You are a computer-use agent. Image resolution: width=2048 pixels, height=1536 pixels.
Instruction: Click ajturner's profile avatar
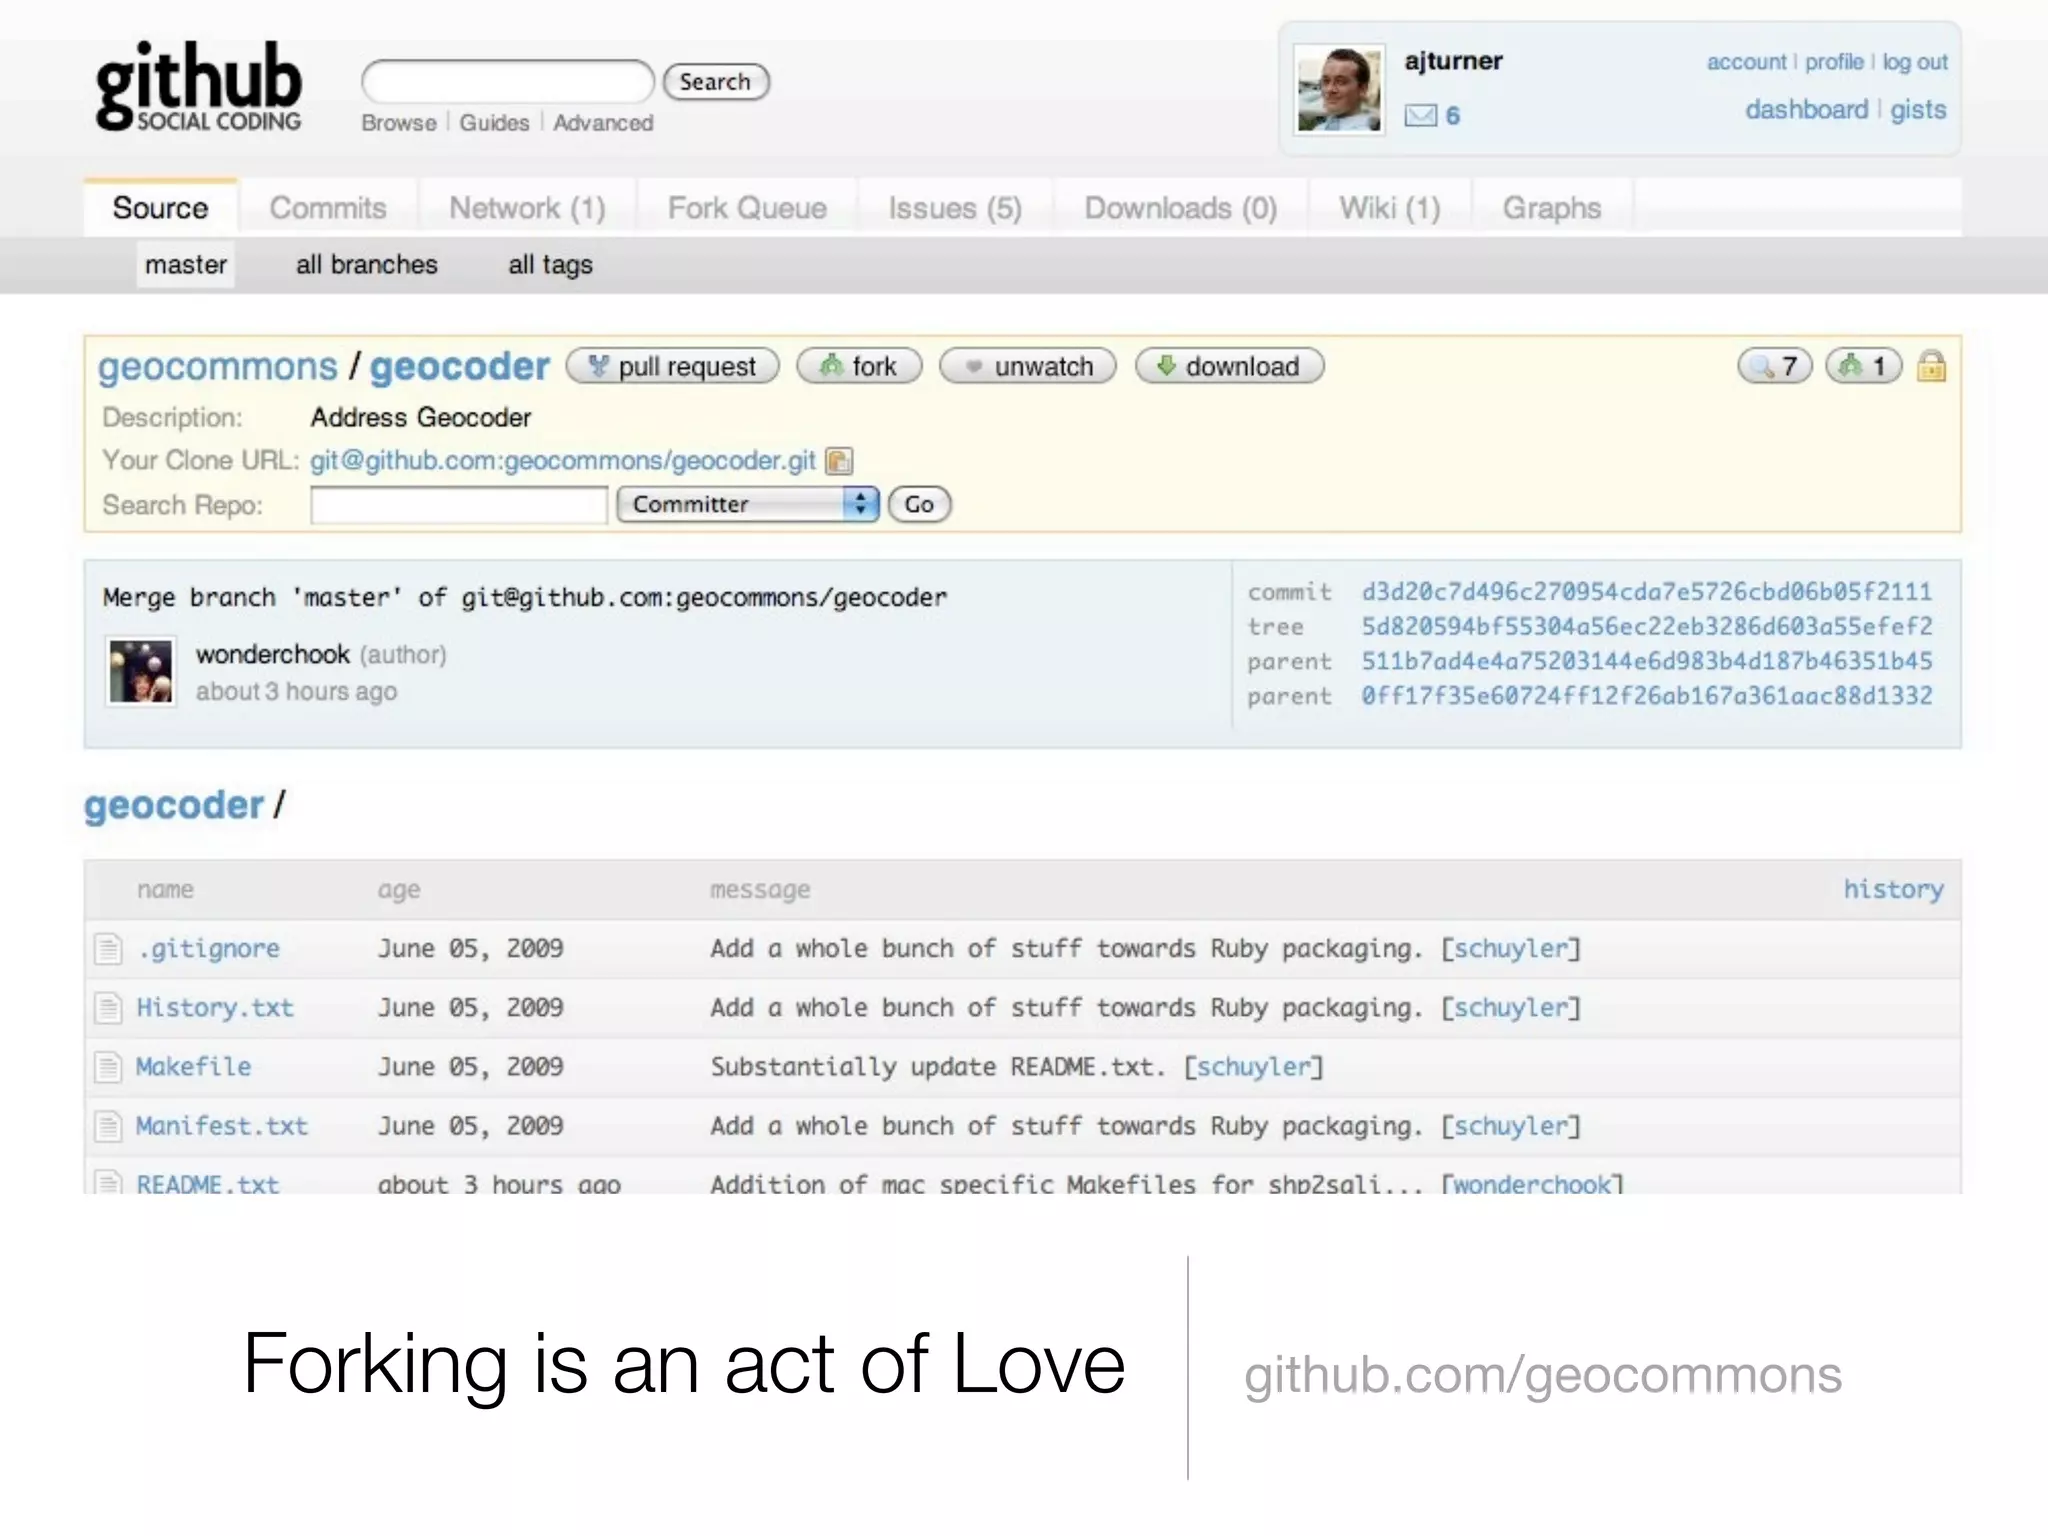point(1339,90)
